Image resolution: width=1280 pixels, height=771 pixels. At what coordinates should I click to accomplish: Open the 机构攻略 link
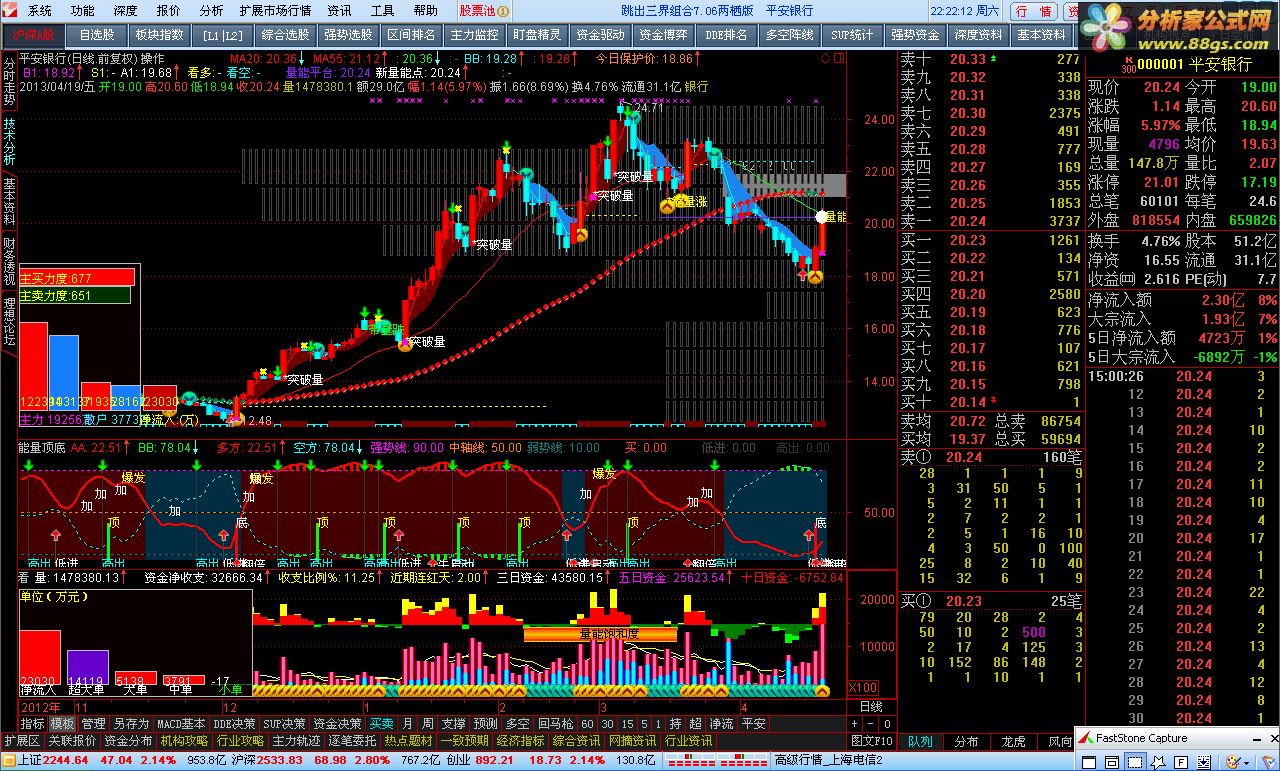184,741
